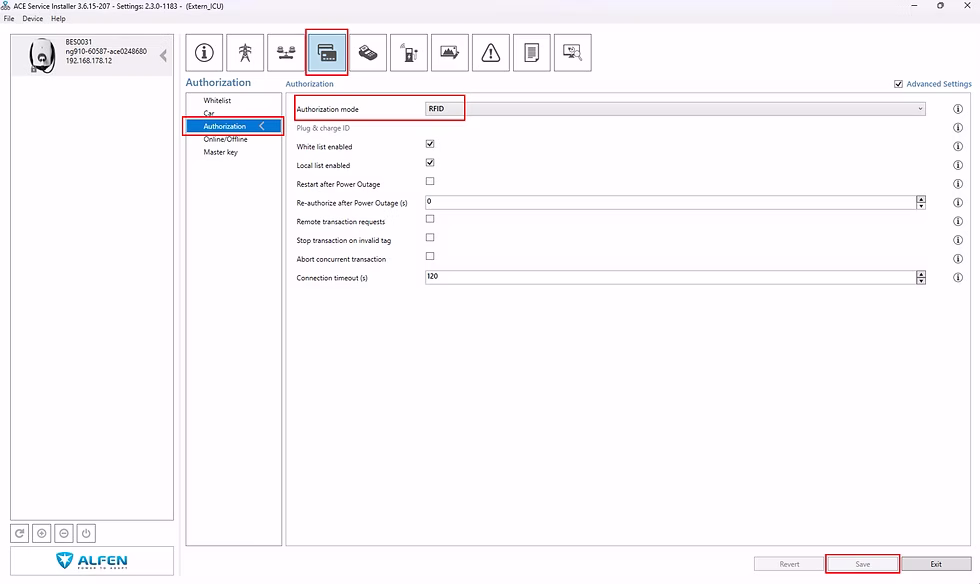Show info for Restart after Power Outage

[x=958, y=184]
